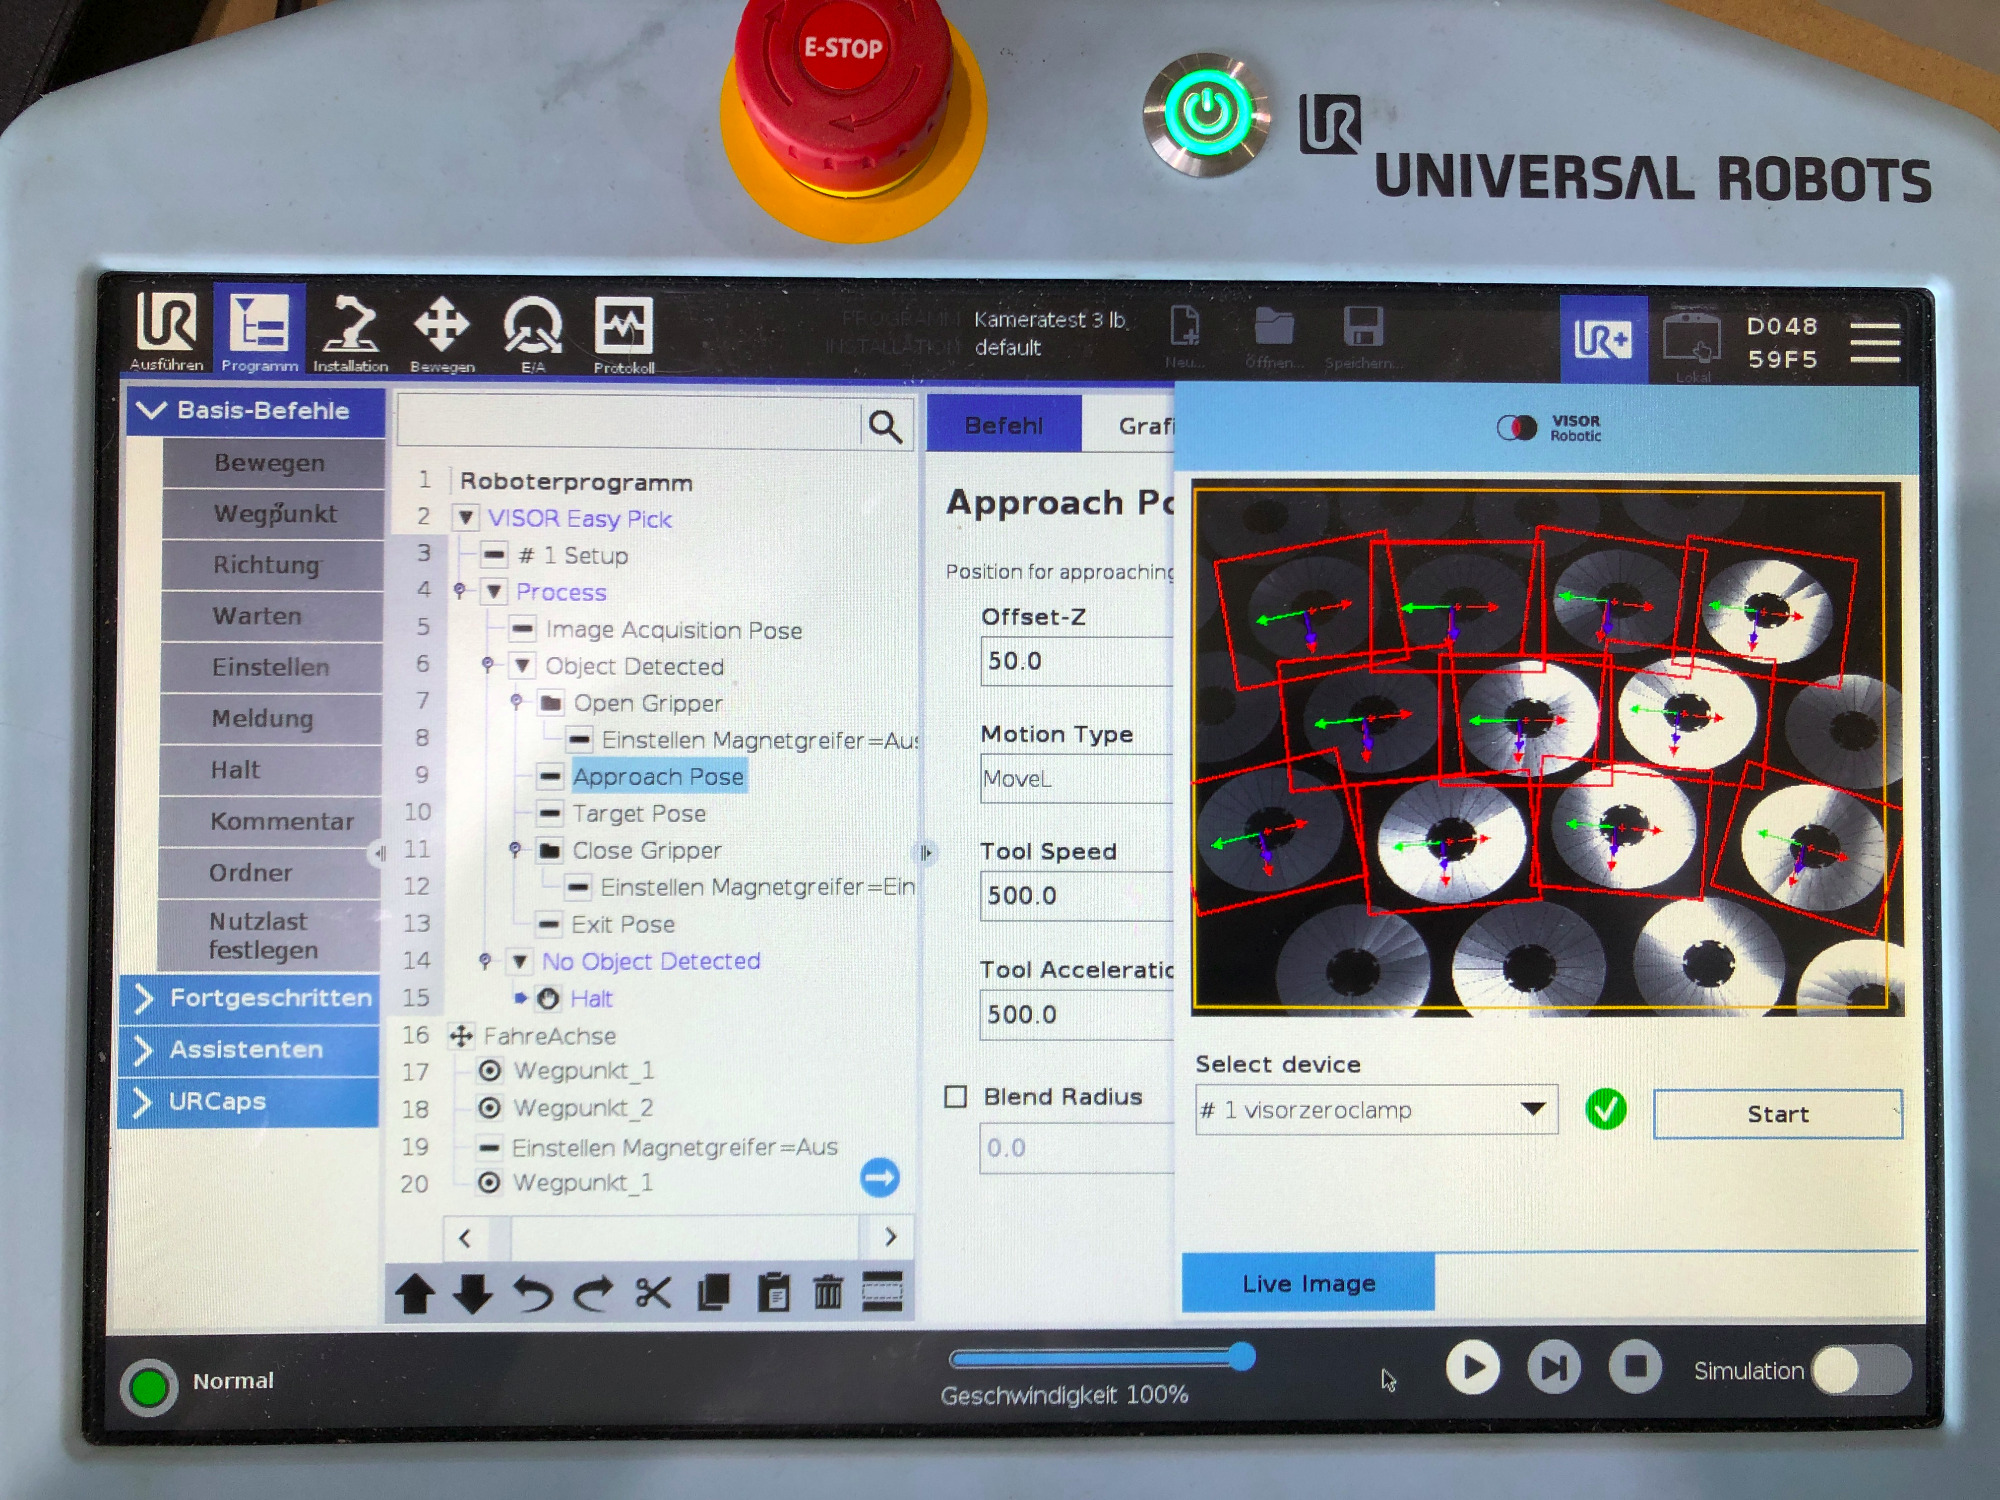
Task: Click the Offset-Z input field
Action: pos(1077,661)
